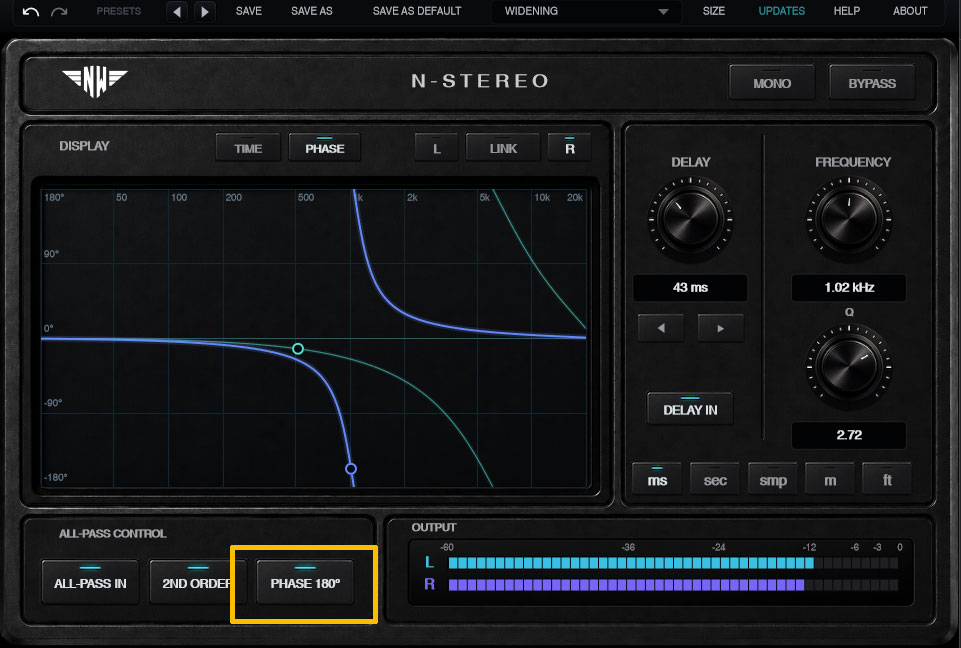Click SAVE AS in the top bar
This screenshot has width=961, height=648.
(311, 11)
